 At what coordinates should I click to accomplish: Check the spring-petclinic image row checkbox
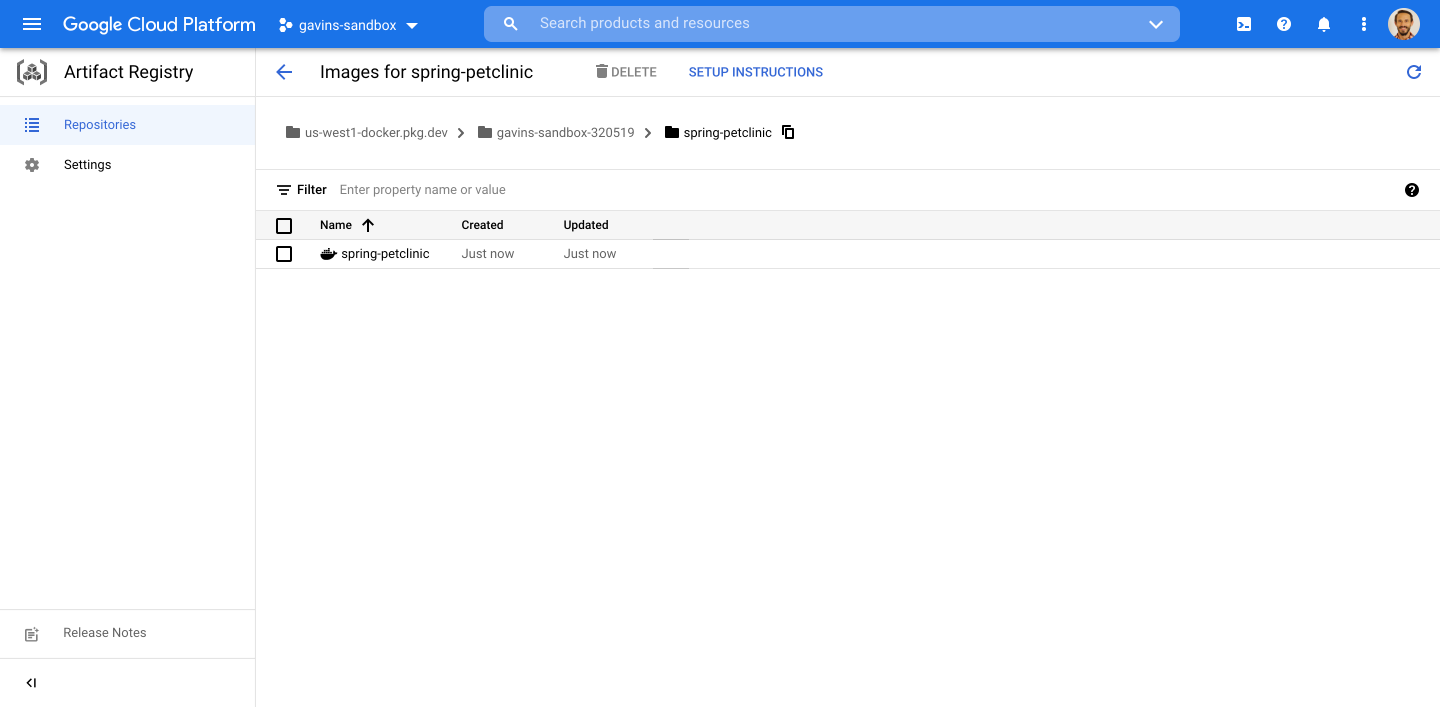point(284,253)
